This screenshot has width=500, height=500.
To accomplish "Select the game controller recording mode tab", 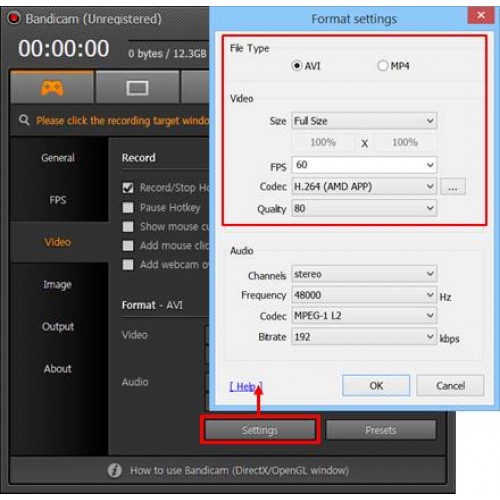I will pyautogui.click(x=52, y=88).
